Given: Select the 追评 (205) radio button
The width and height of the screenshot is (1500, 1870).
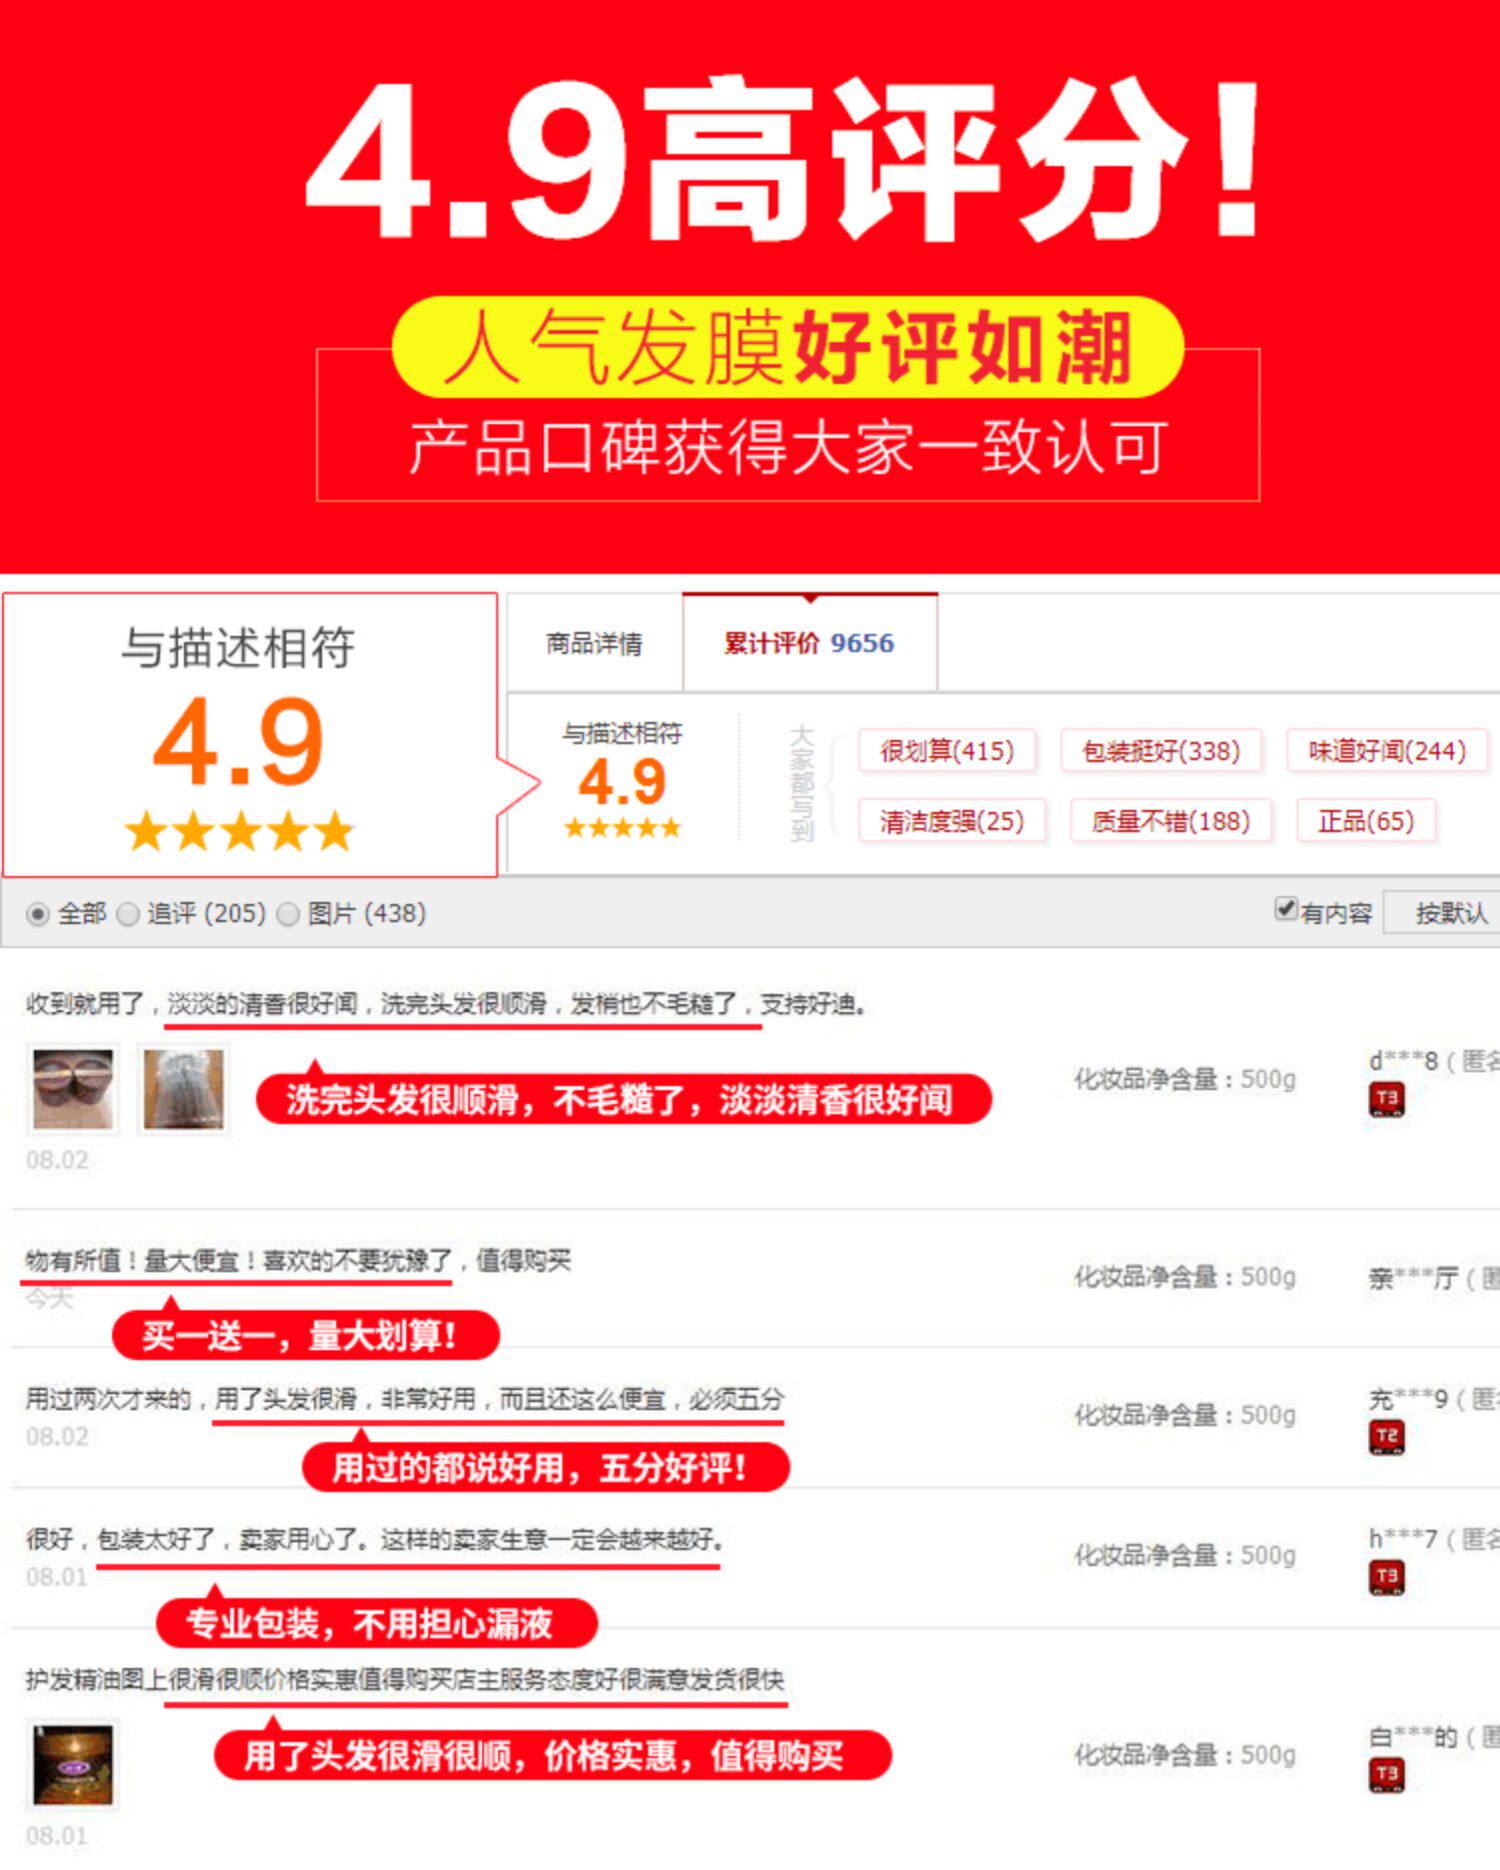Looking at the screenshot, I should tap(128, 914).
